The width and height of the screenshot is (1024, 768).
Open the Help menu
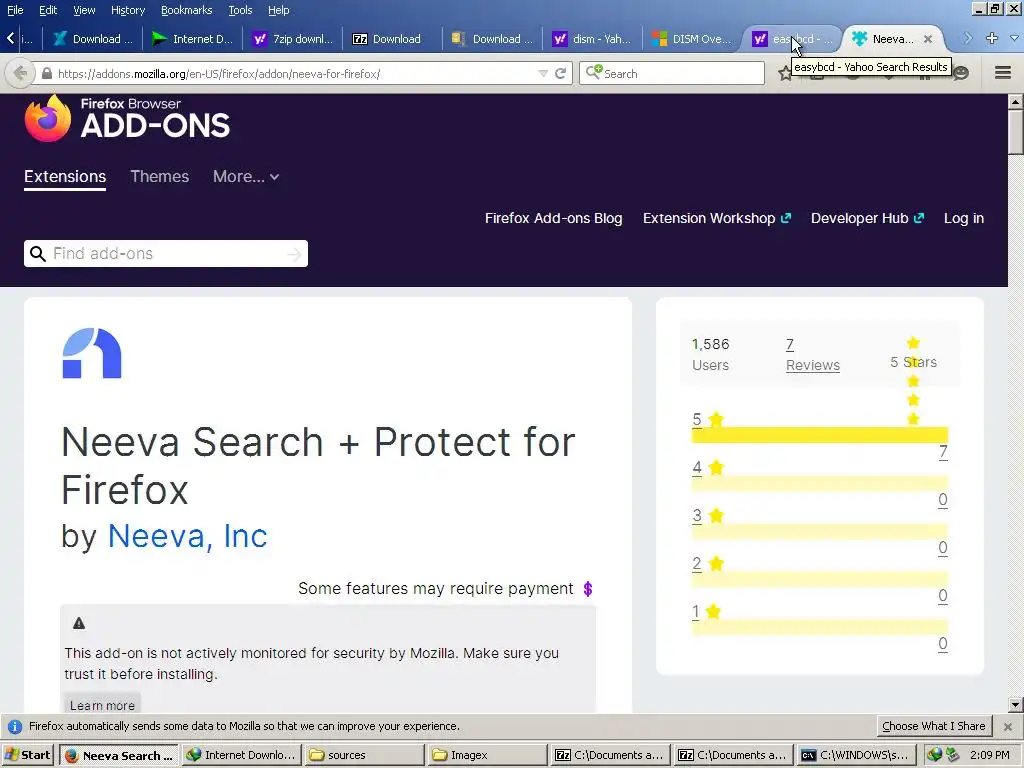coord(278,10)
